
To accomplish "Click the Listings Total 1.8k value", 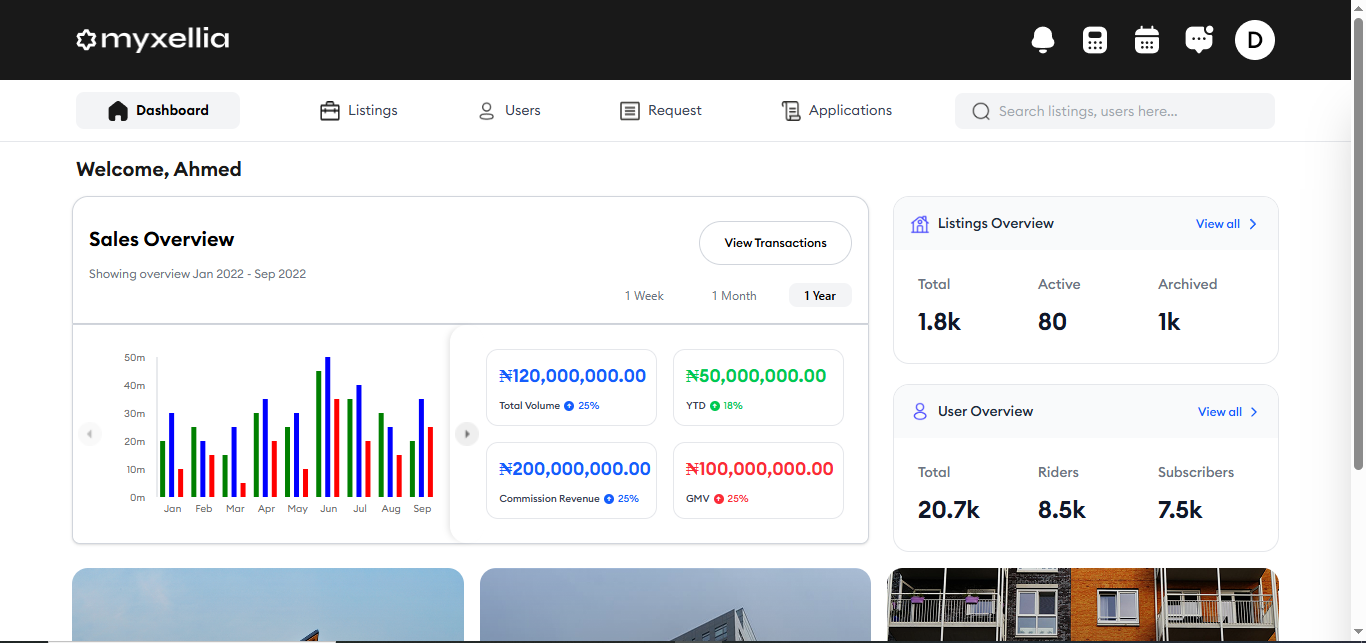I will [x=939, y=322].
